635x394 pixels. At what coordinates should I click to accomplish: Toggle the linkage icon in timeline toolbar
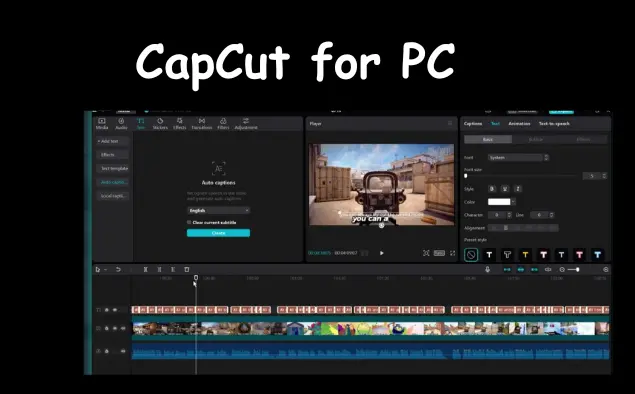535,269
